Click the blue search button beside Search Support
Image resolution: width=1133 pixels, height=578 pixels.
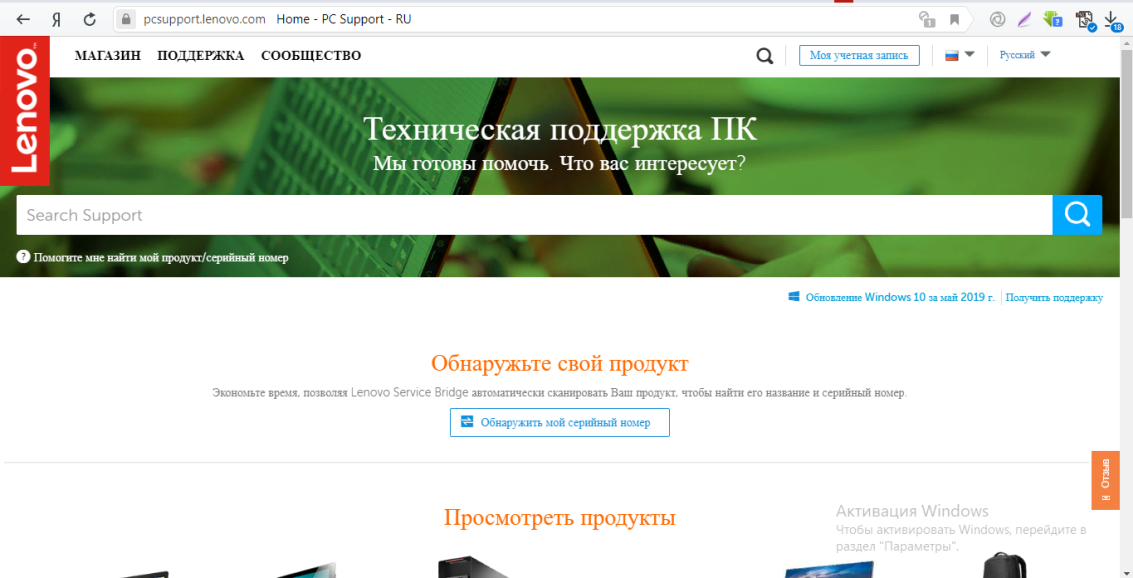[x=1077, y=215]
